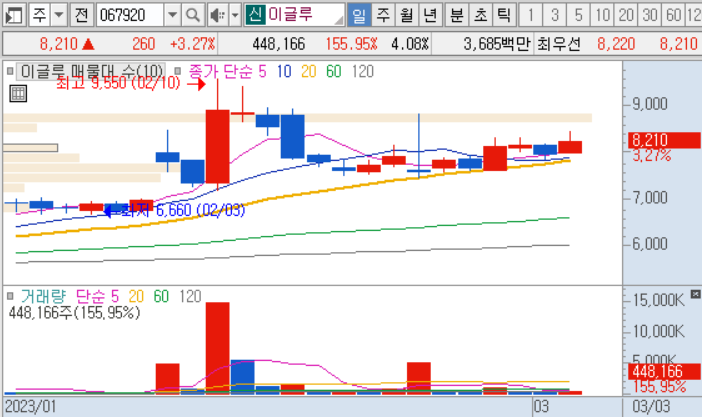
Task: Click the magnifier stock search icon
Action: (193, 15)
